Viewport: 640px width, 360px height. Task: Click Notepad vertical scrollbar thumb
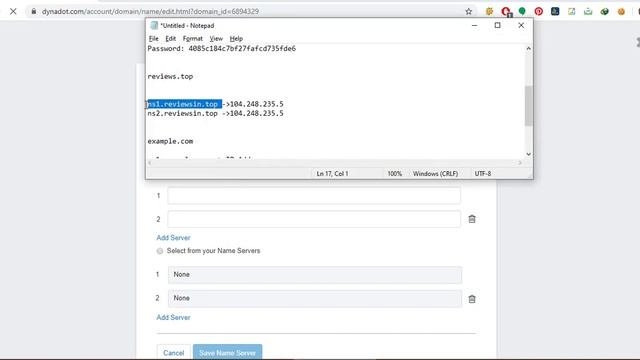[x=529, y=106]
